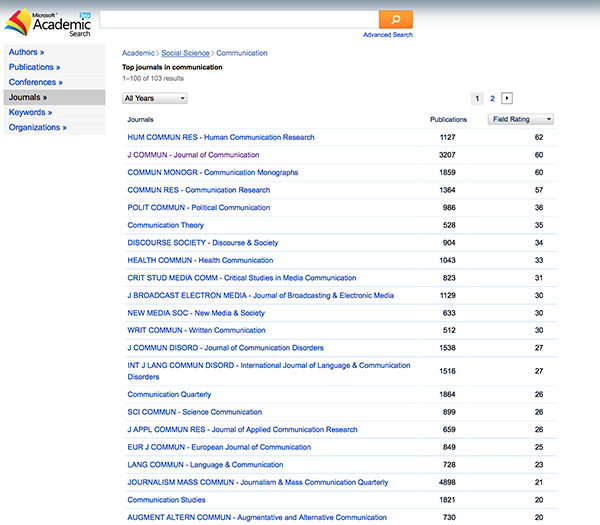Click the orange search magnifier button
600x525 pixels.
pos(396,19)
